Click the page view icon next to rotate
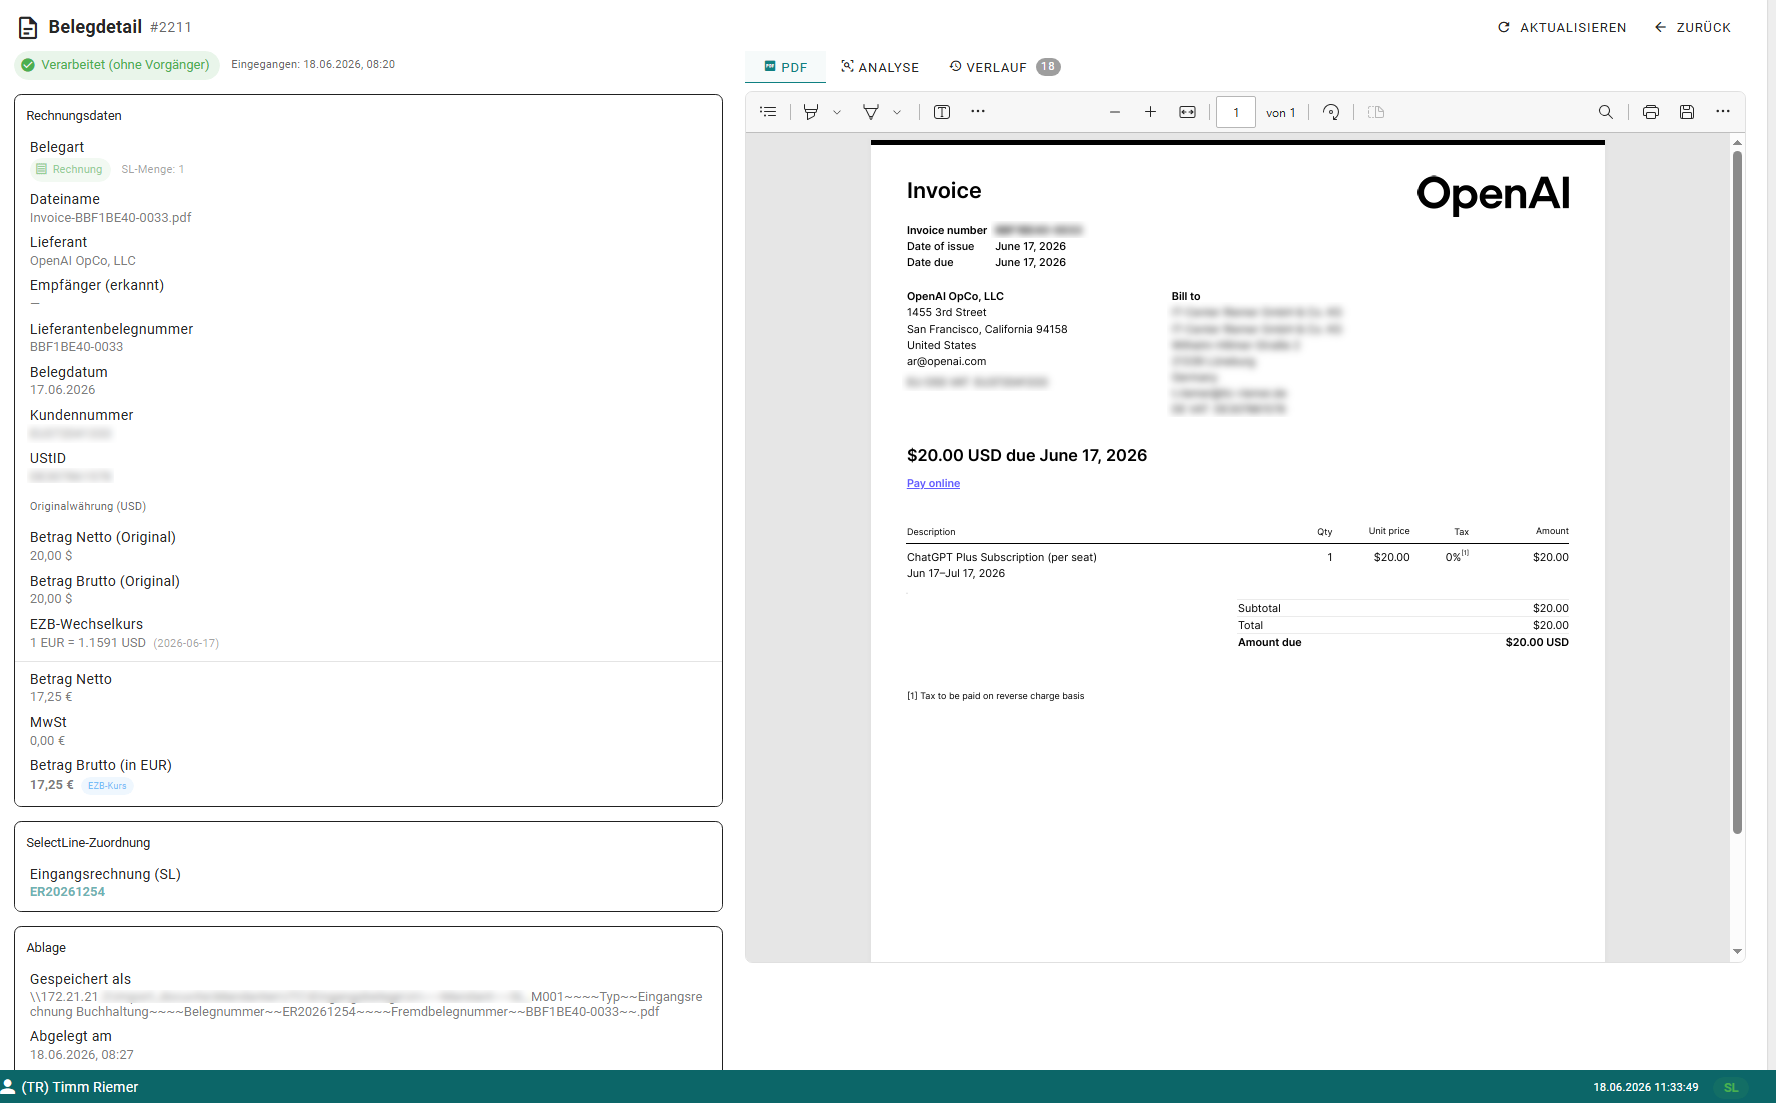The height and width of the screenshot is (1103, 1776). click(1376, 112)
